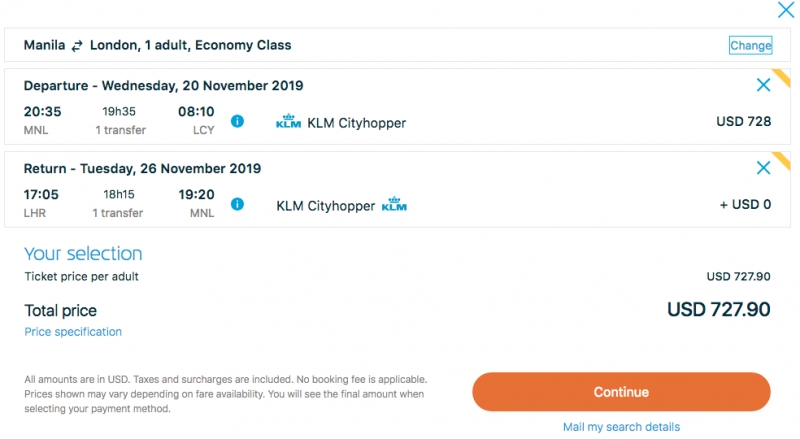
Task: Click the yellow corner ribbon on the return card
Action: pyautogui.click(x=782, y=161)
